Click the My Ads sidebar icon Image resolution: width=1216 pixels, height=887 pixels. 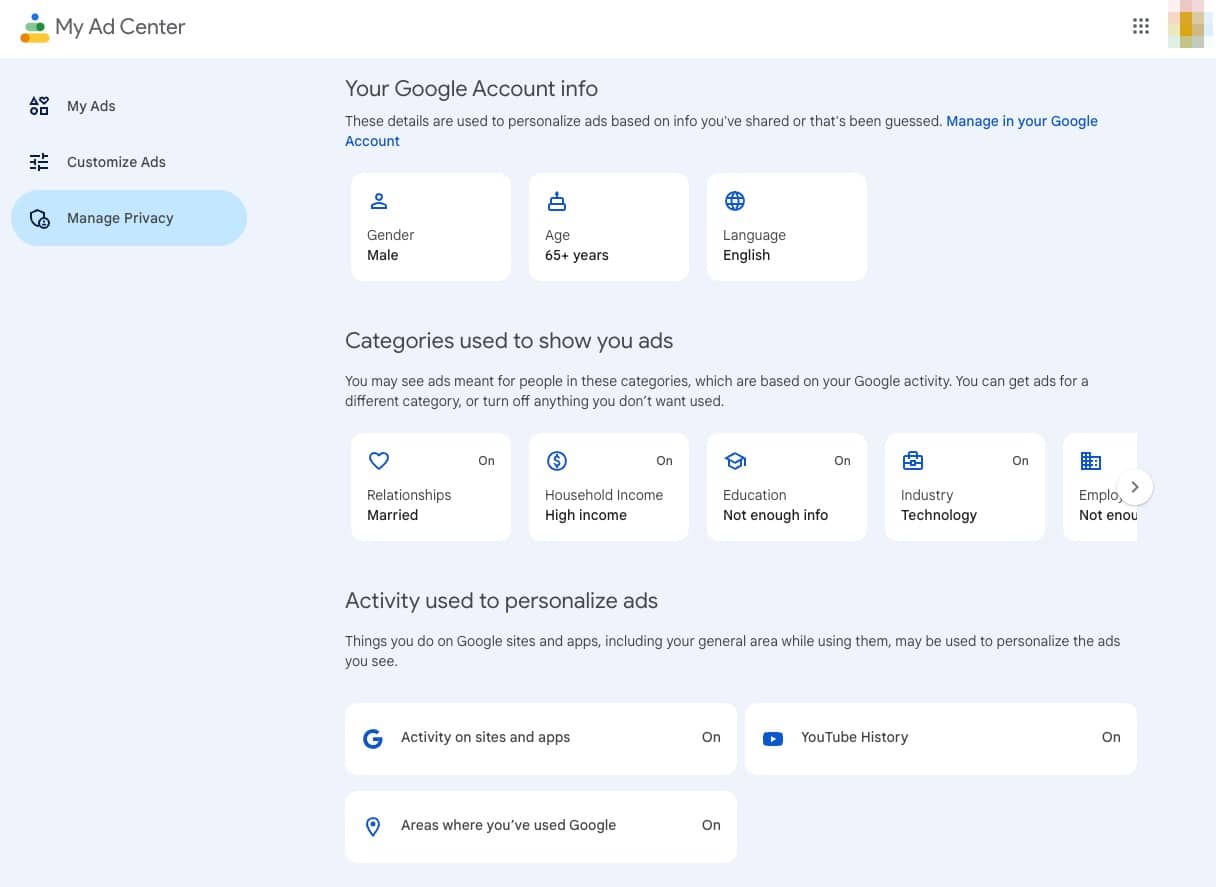39,106
